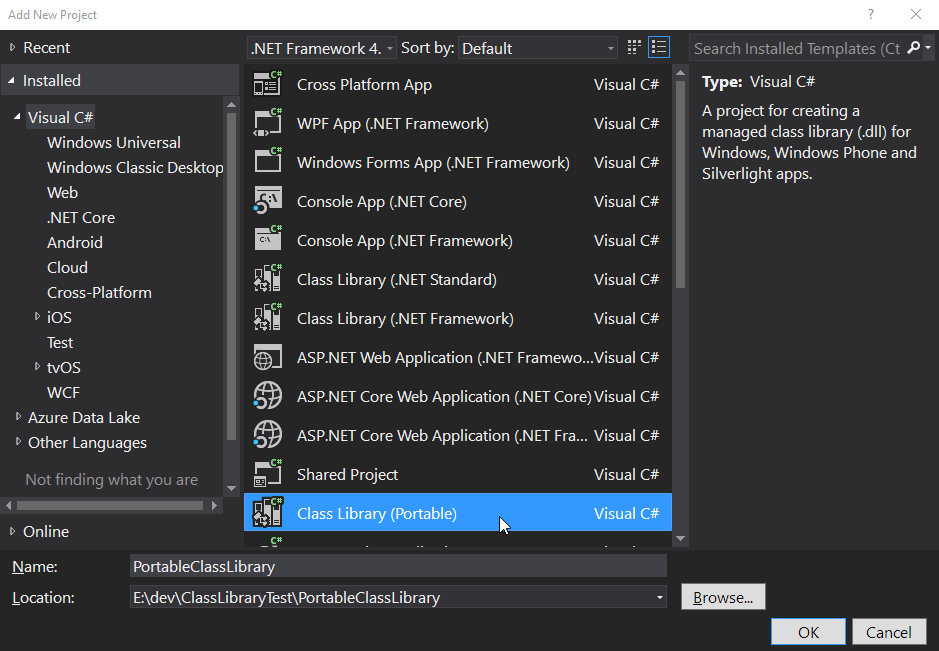Expand the Online section
939x651 pixels.
12,531
